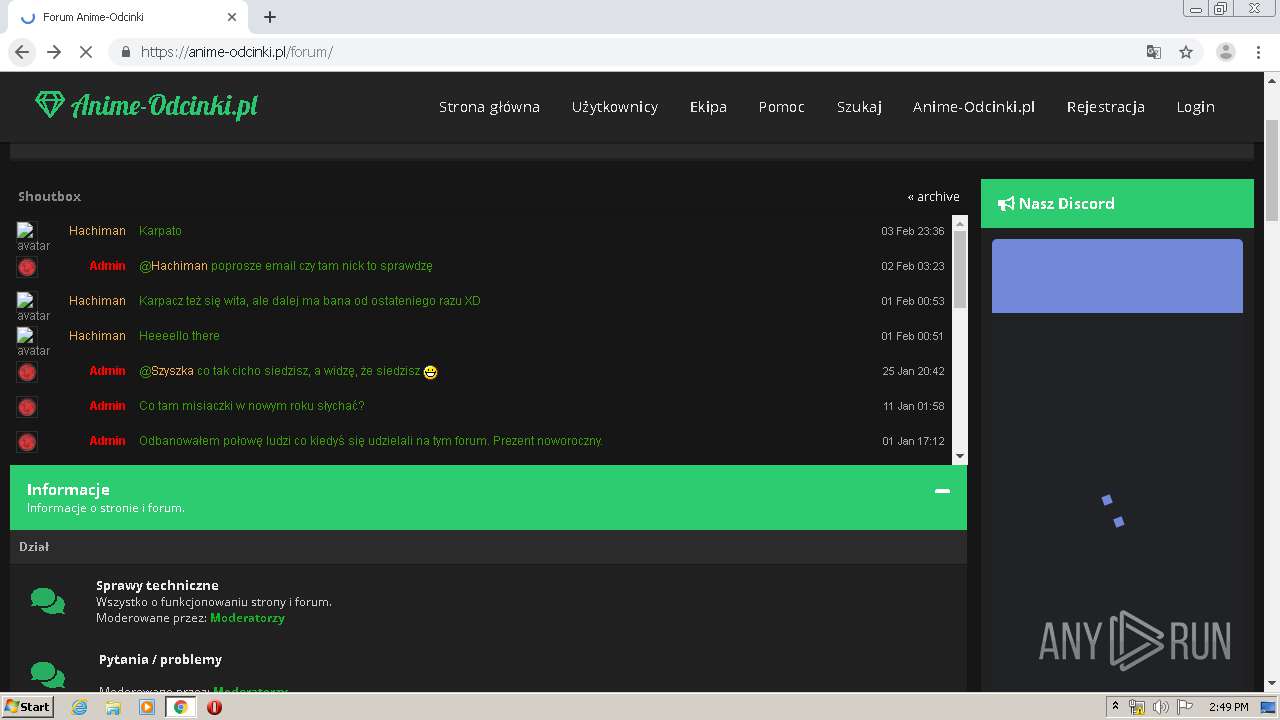This screenshot has height=720, width=1280.
Task: Click Anime-Odcinki.pl in the top navigation
Action: pyautogui.click(x=973, y=107)
